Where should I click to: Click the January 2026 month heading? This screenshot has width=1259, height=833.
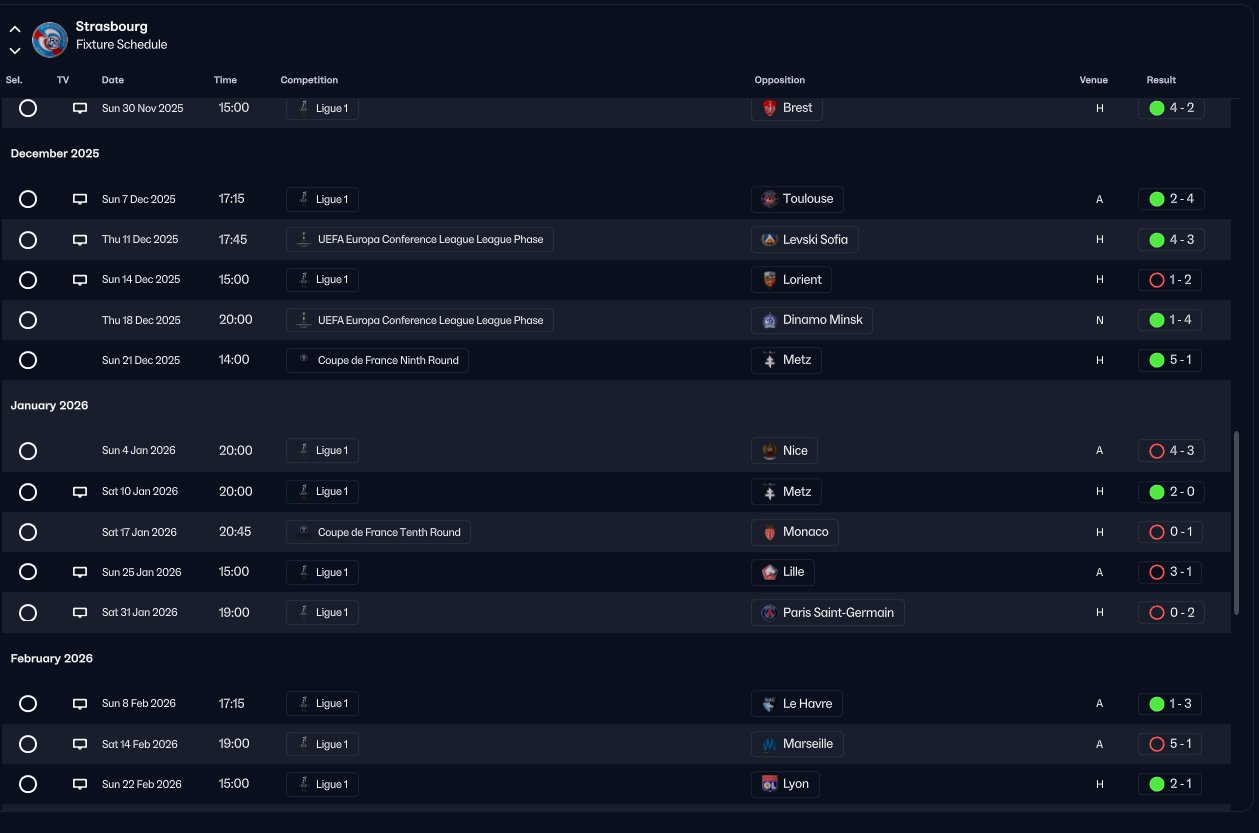point(50,406)
